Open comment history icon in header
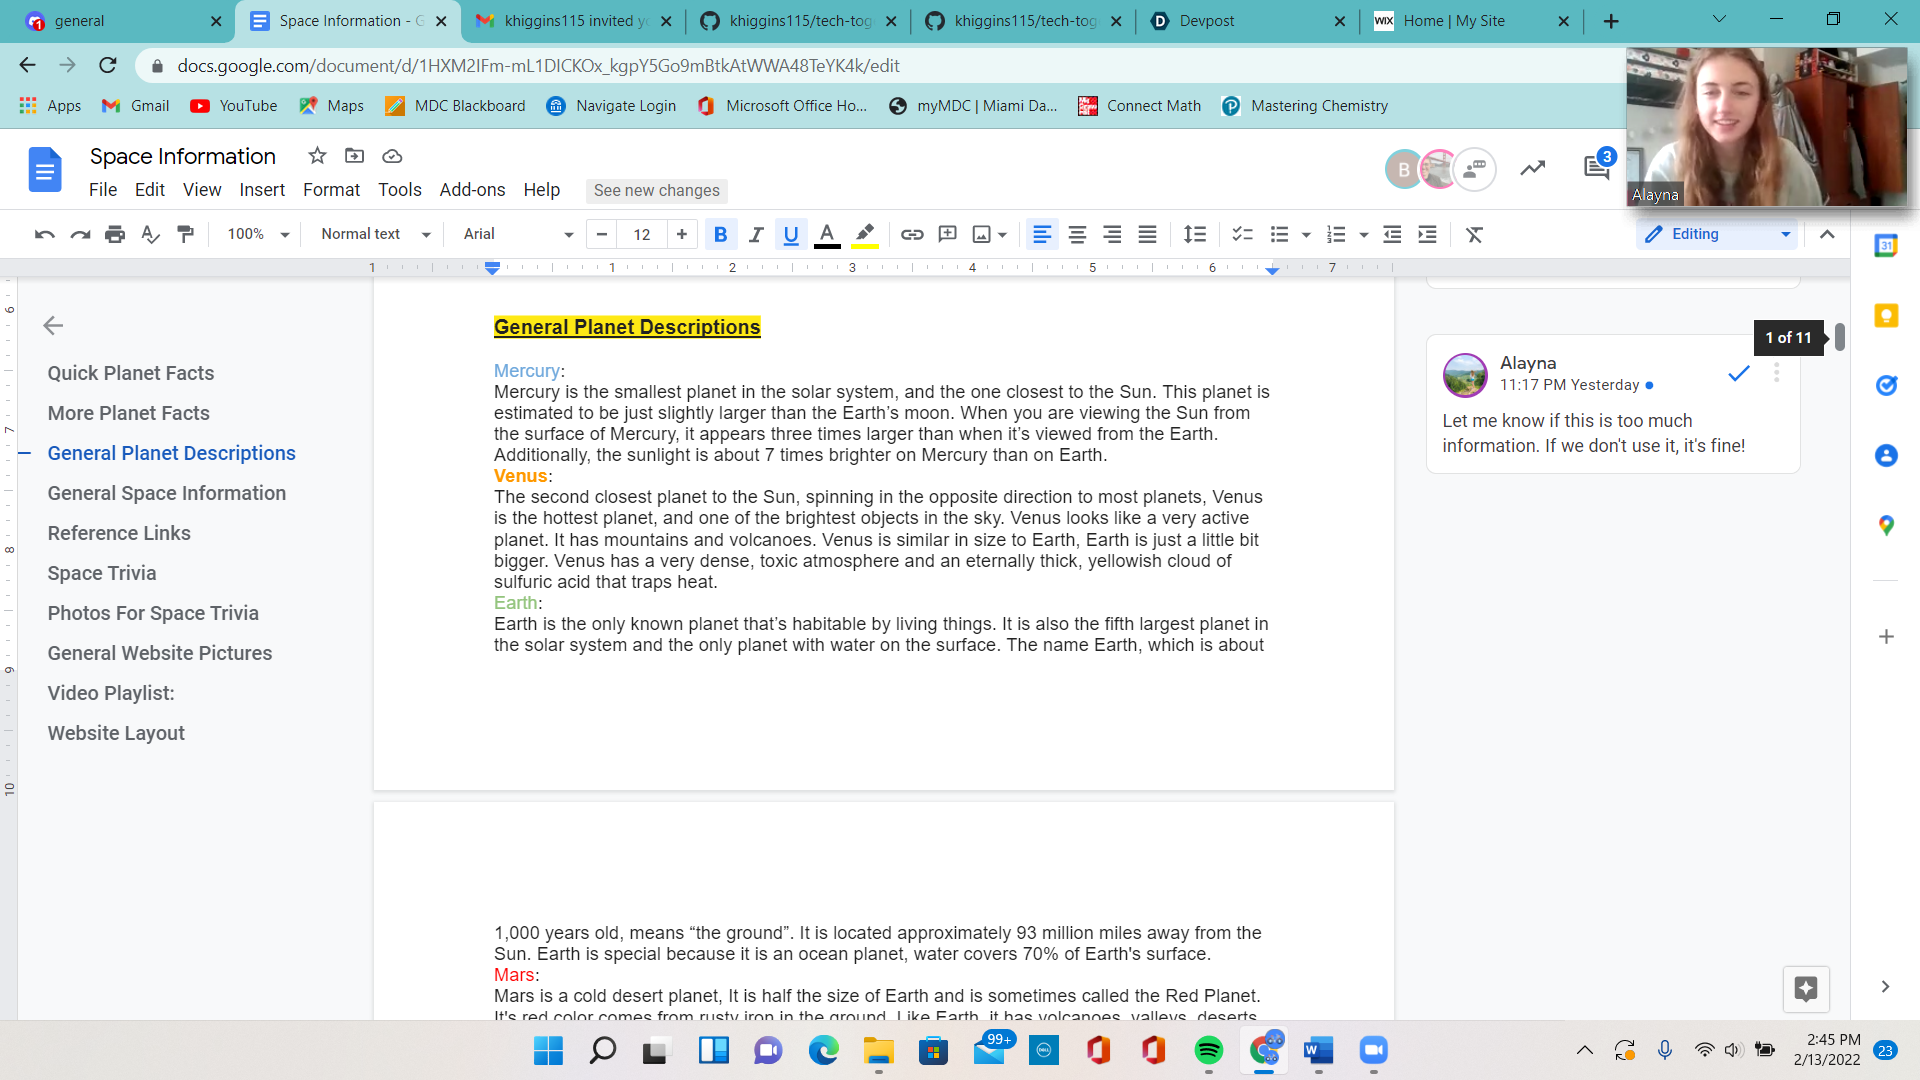The image size is (1920, 1080). 1596,168
